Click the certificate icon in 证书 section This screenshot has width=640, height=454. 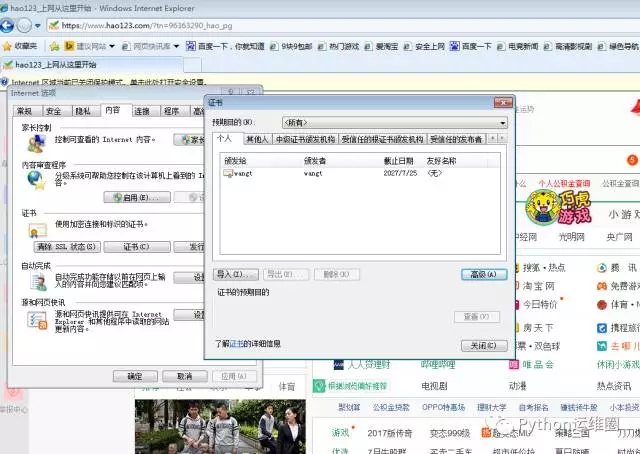[38, 231]
